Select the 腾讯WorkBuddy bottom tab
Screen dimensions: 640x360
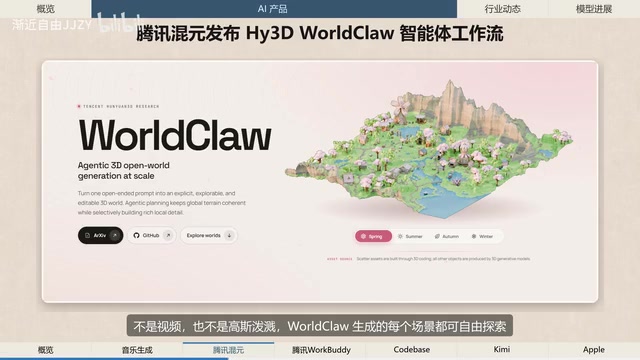[x=321, y=350]
